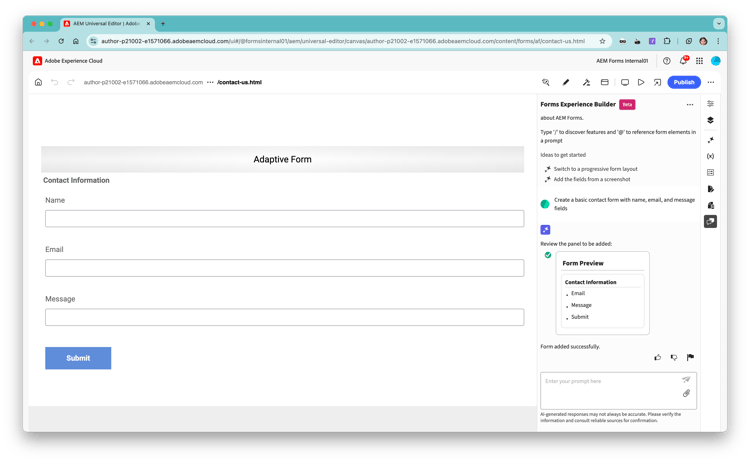Click the Name text field

(x=285, y=219)
